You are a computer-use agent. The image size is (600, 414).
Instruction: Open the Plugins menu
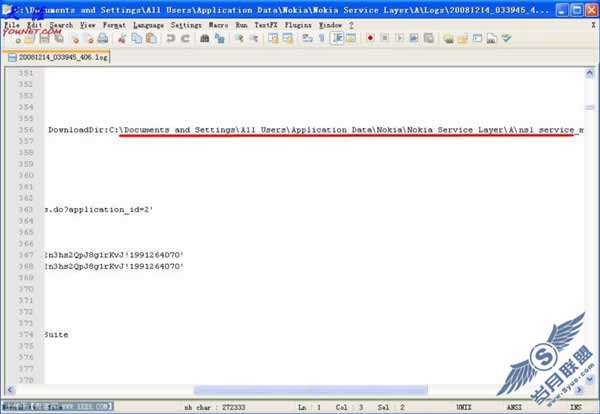coord(298,25)
